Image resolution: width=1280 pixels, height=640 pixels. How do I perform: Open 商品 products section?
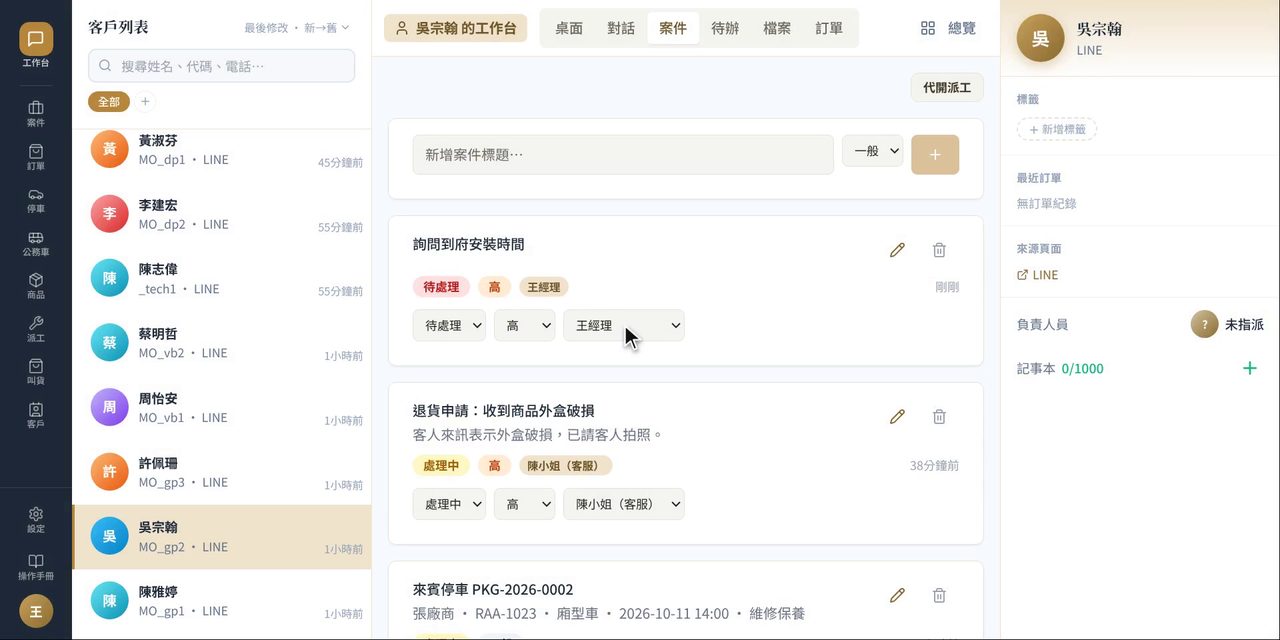click(x=36, y=286)
